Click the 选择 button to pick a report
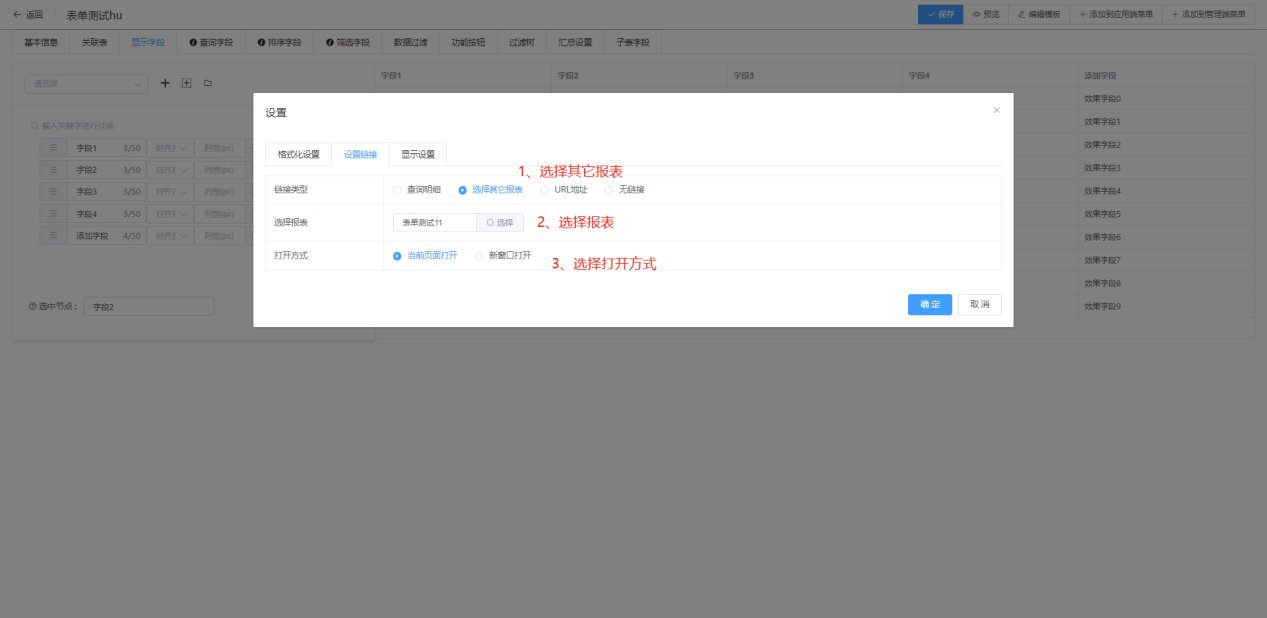Image resolution: width=1267 pixels, height=618 pixels. point(500,223)
